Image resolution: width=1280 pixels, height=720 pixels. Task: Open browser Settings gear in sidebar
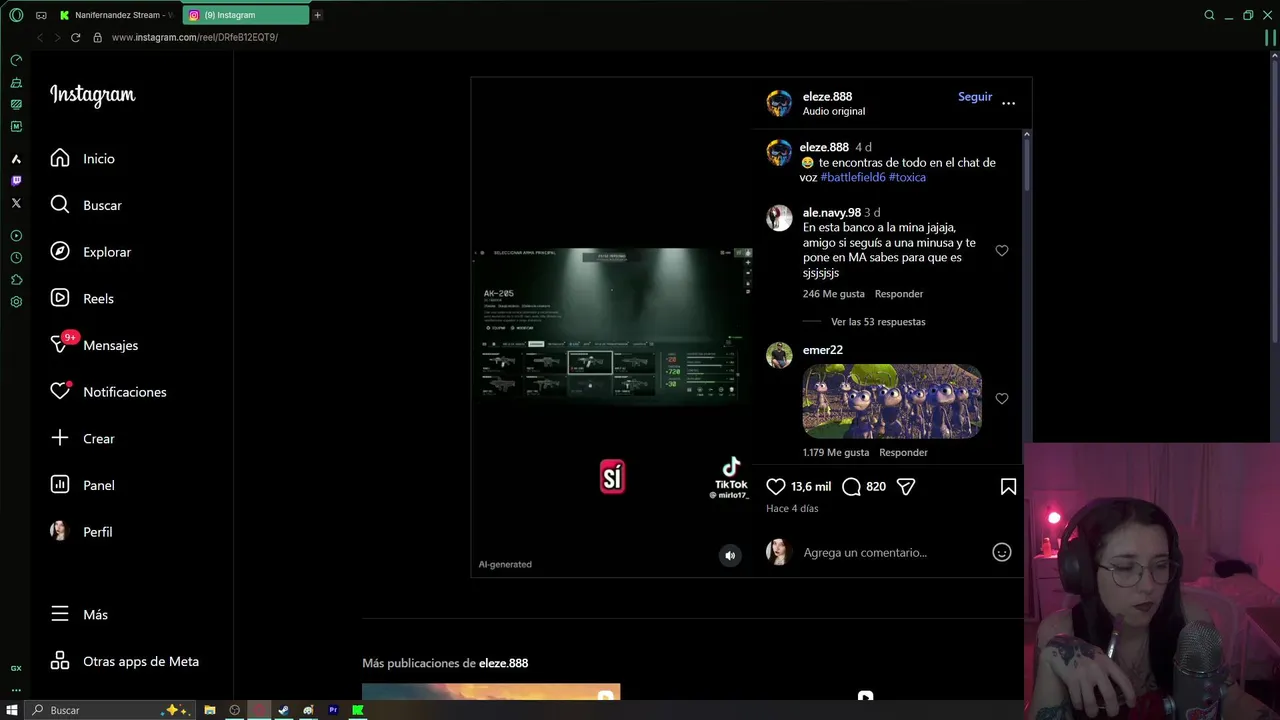pyautogui.click(x=16, y=302)
